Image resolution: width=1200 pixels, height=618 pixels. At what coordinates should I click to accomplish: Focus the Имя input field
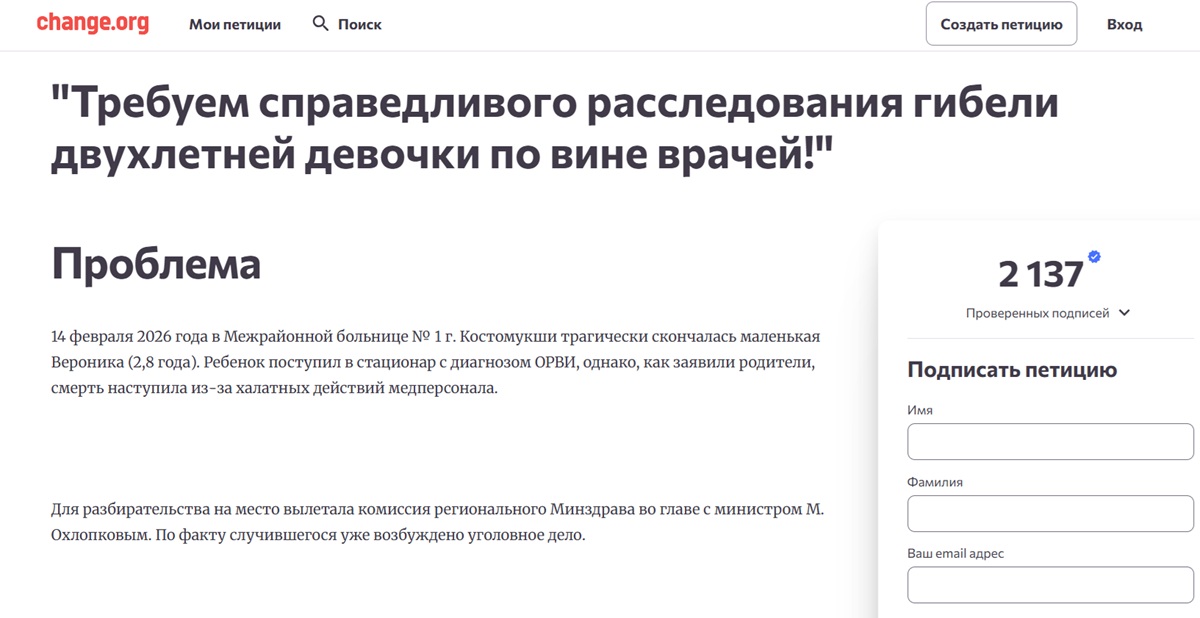(1050, 441)
